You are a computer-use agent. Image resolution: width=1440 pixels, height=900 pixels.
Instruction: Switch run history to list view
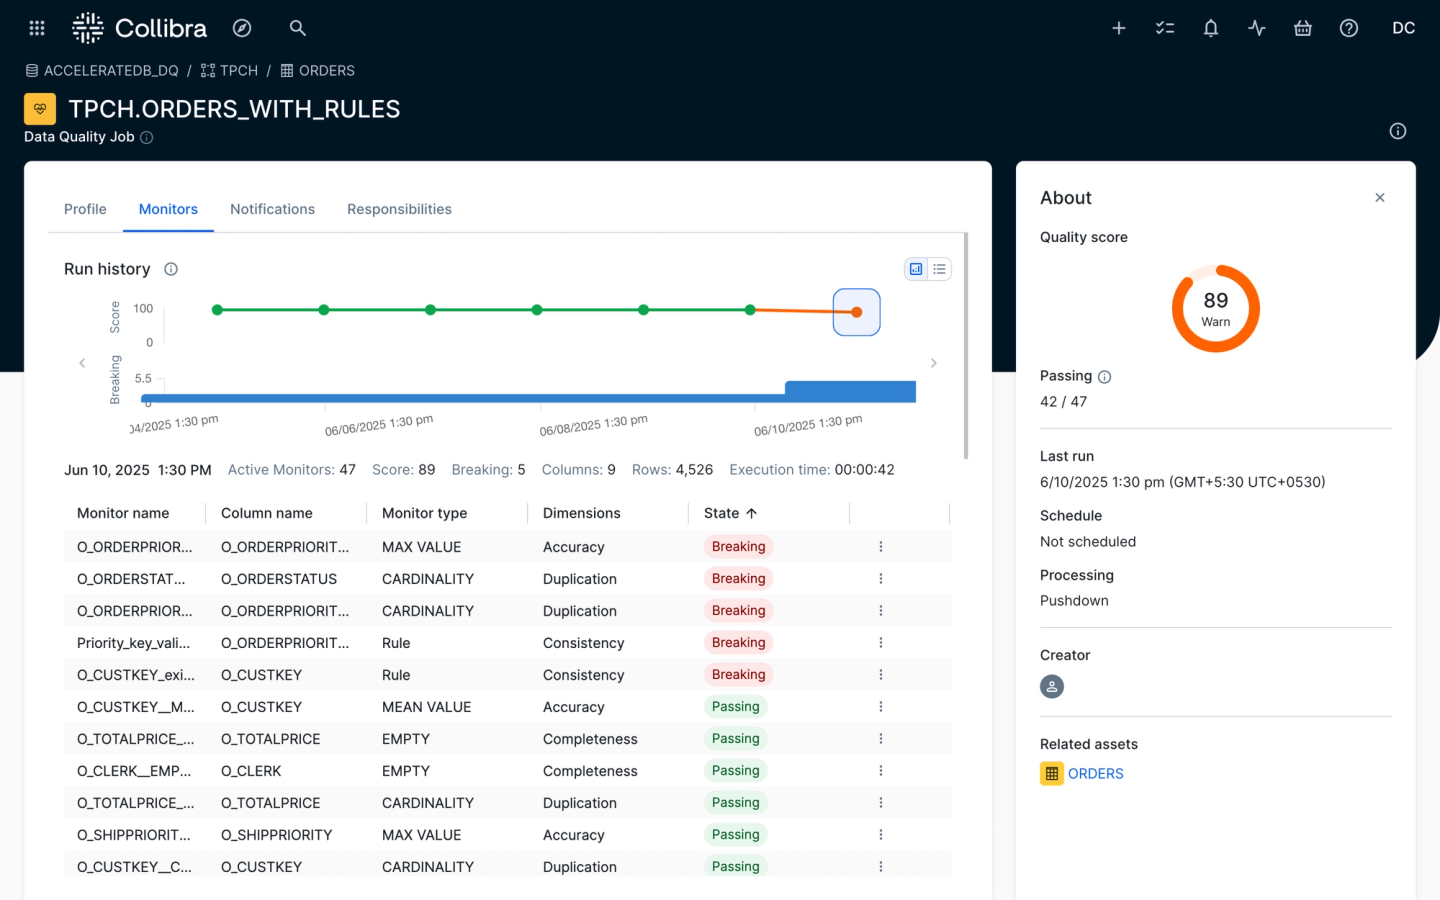pos(939,269)
